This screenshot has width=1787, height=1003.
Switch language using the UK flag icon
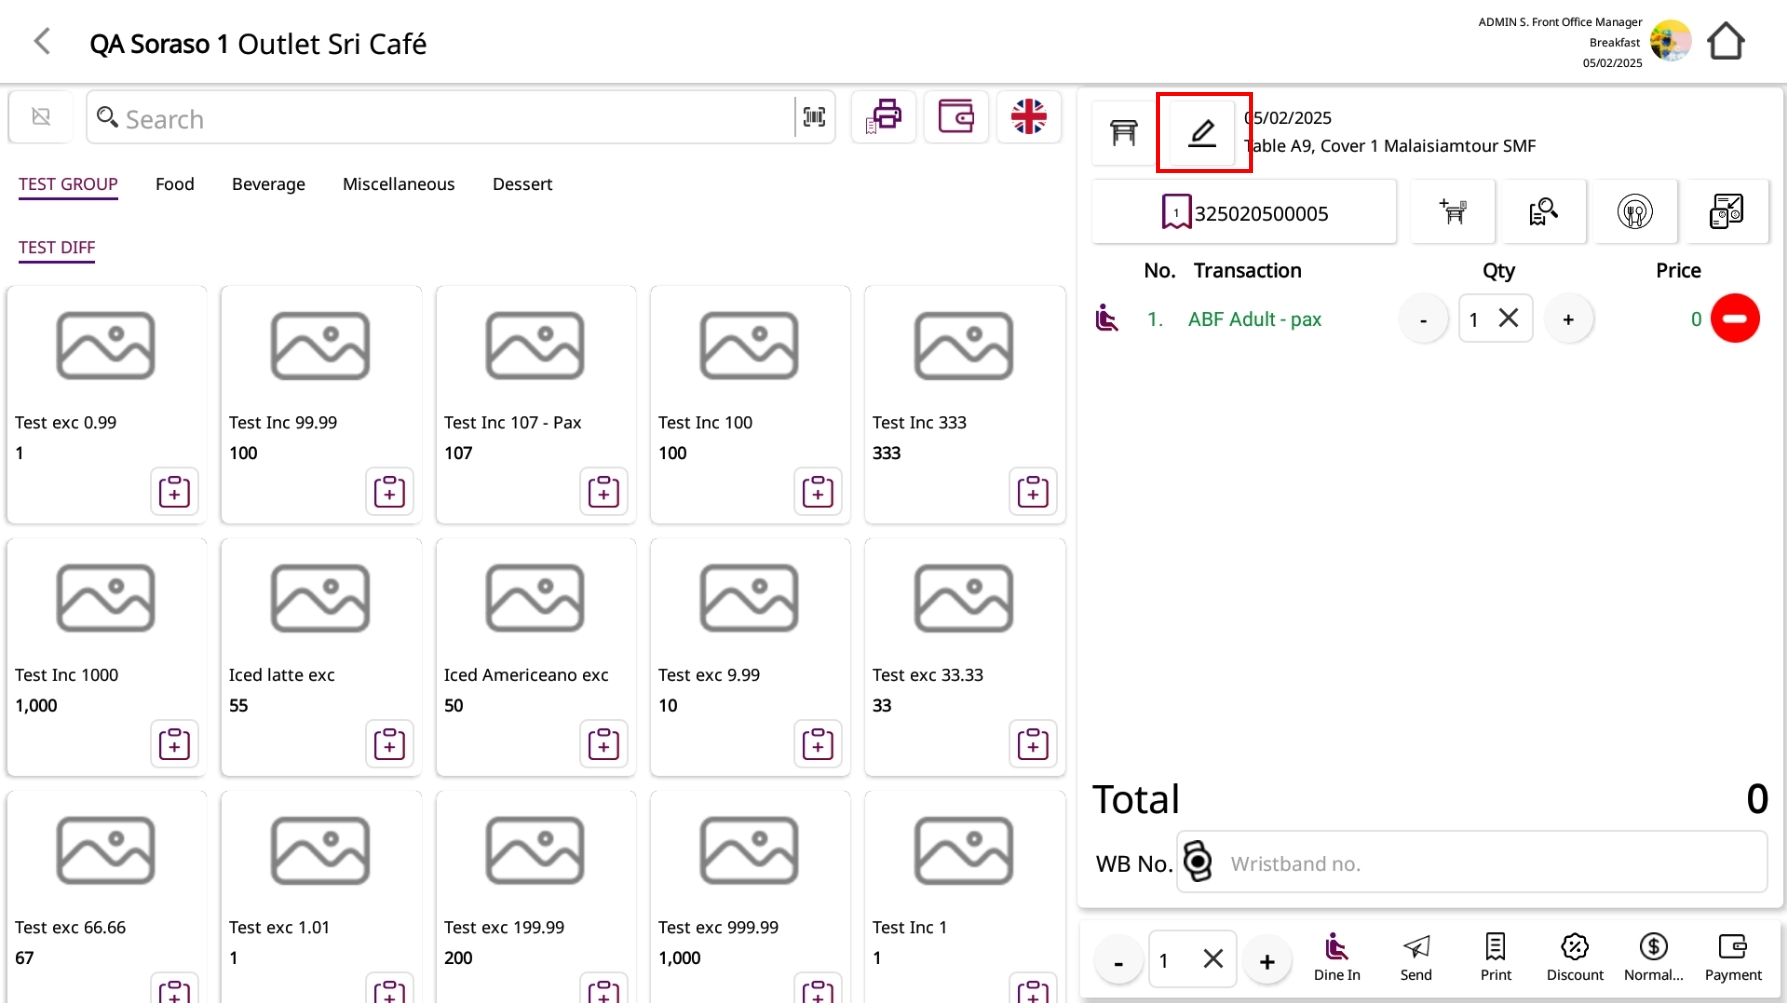tap(1028, 117)
